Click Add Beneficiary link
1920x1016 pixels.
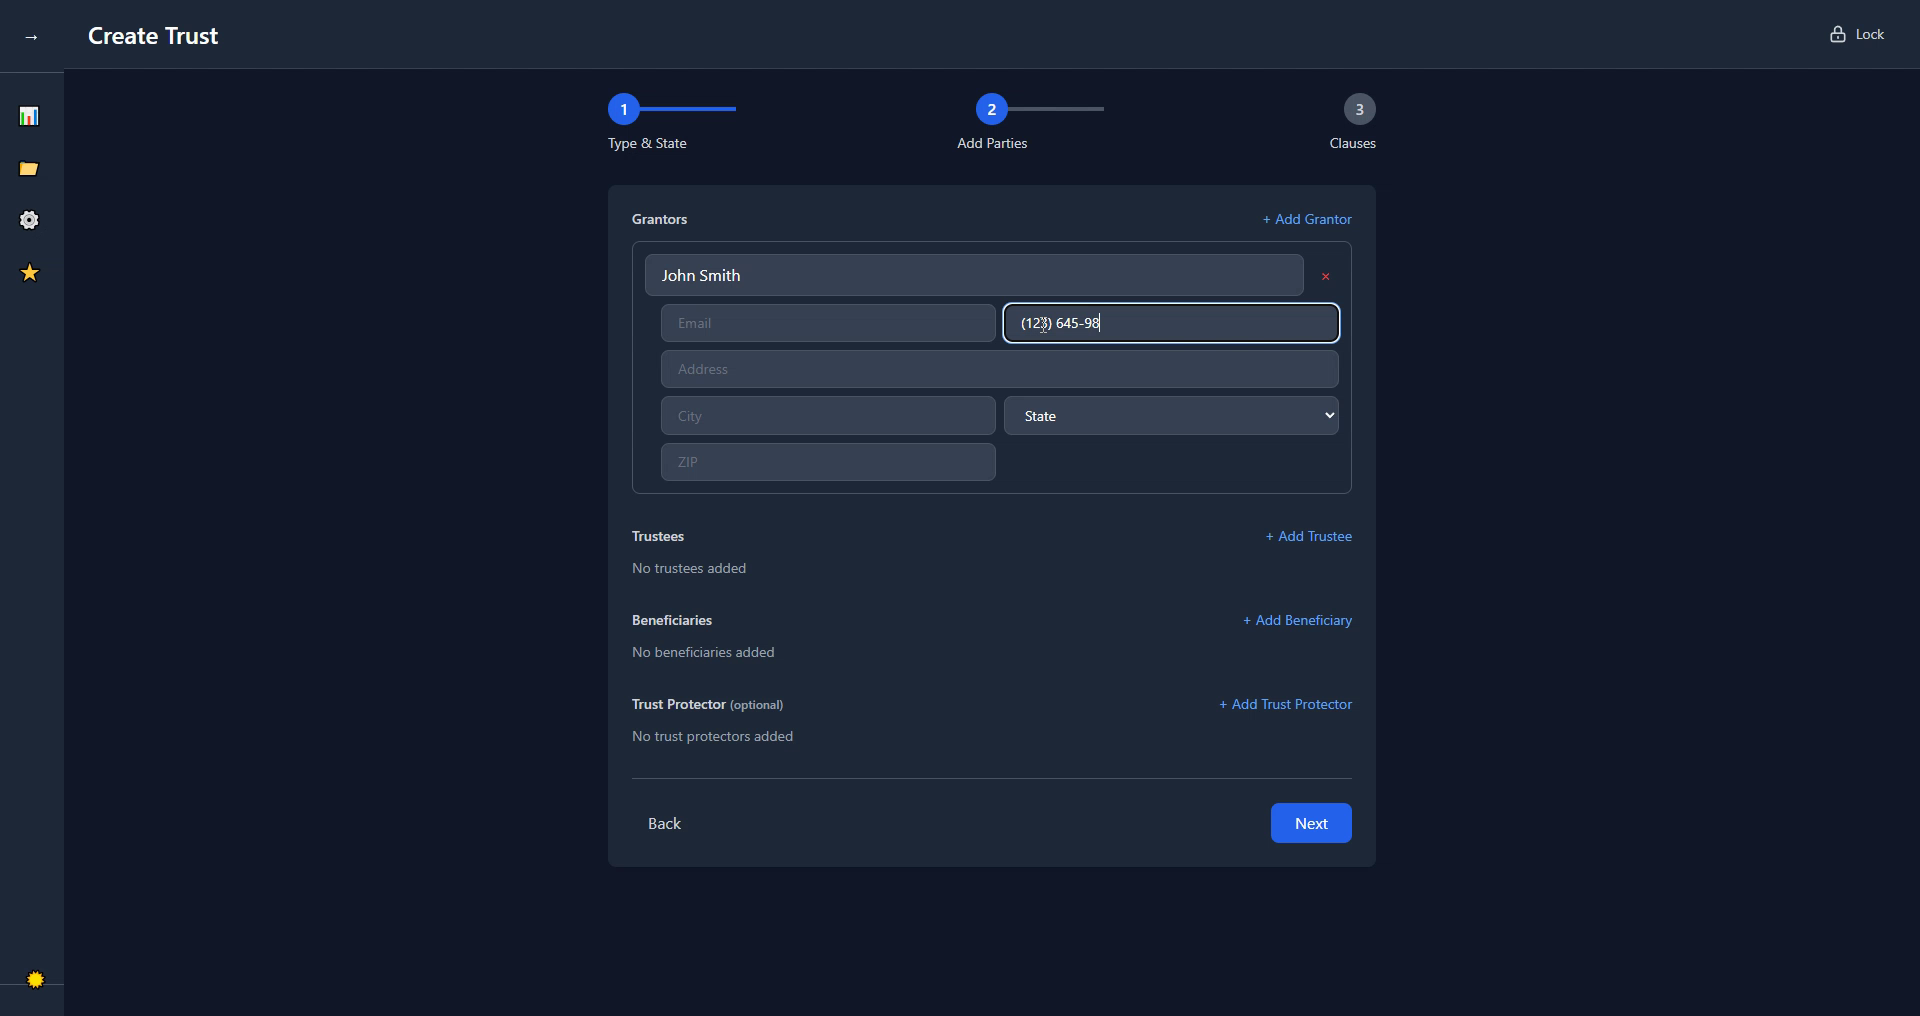1297,620
